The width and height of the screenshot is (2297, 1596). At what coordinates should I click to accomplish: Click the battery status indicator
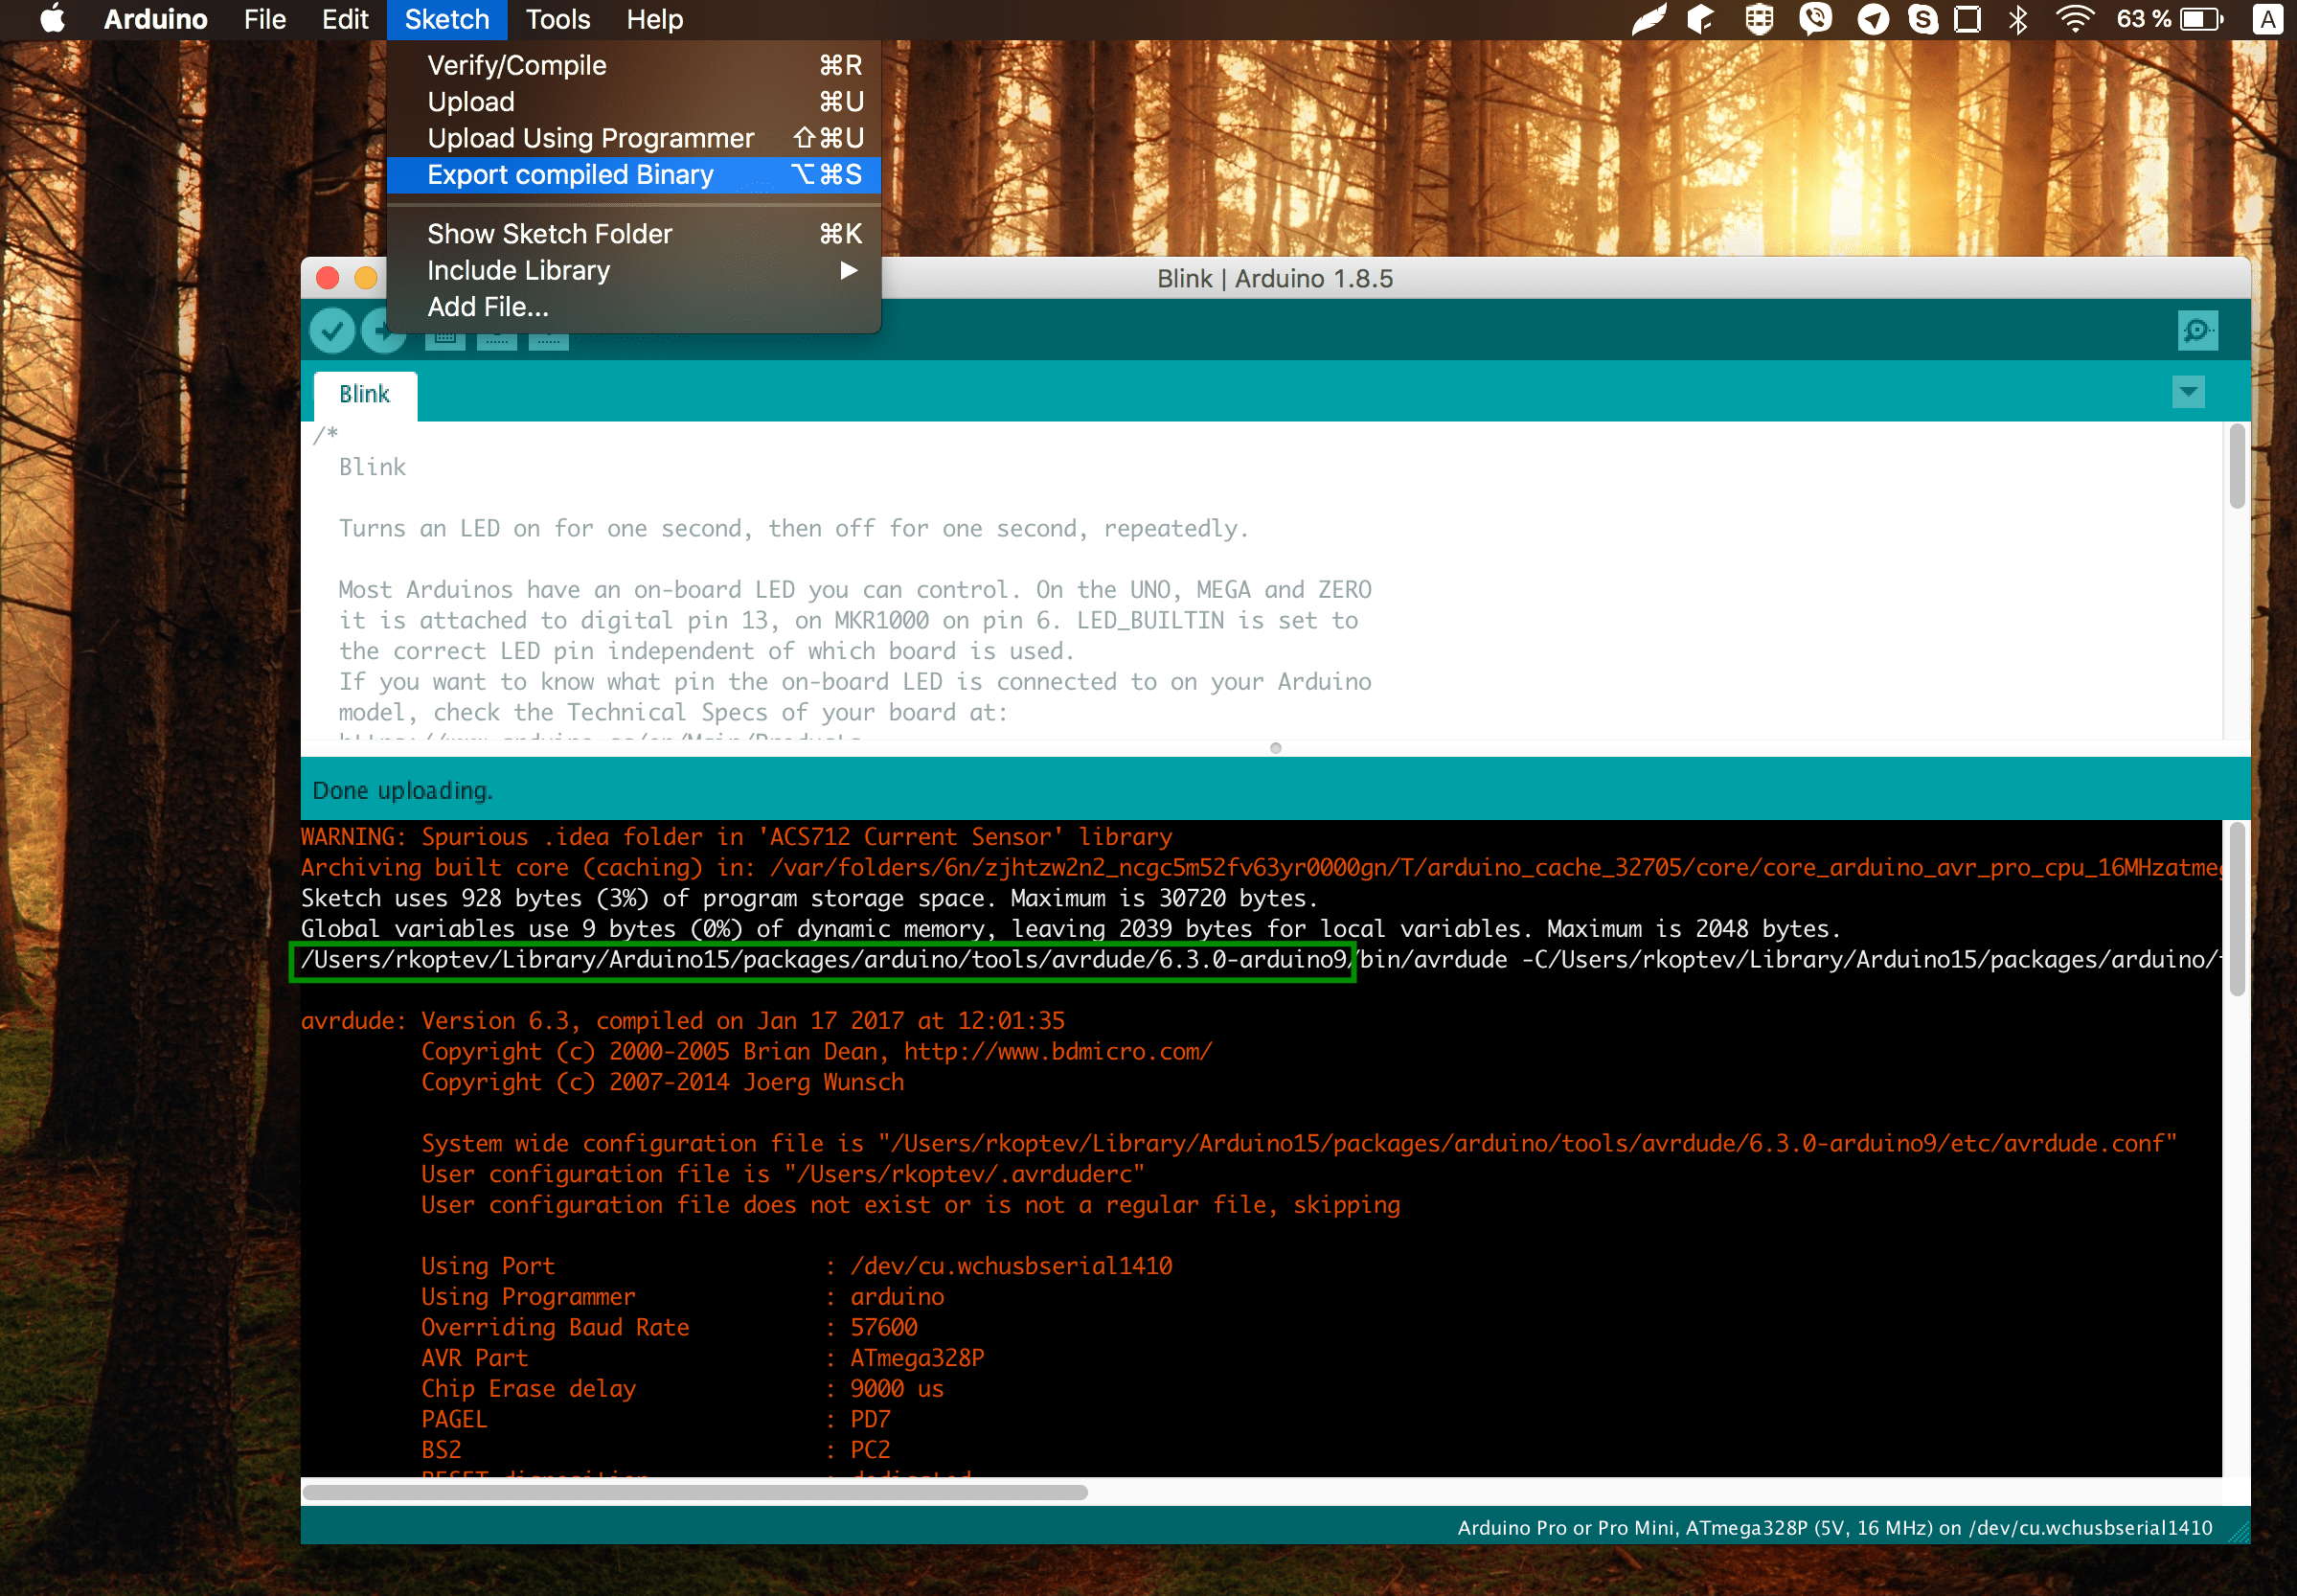(x=2200, y=19)
